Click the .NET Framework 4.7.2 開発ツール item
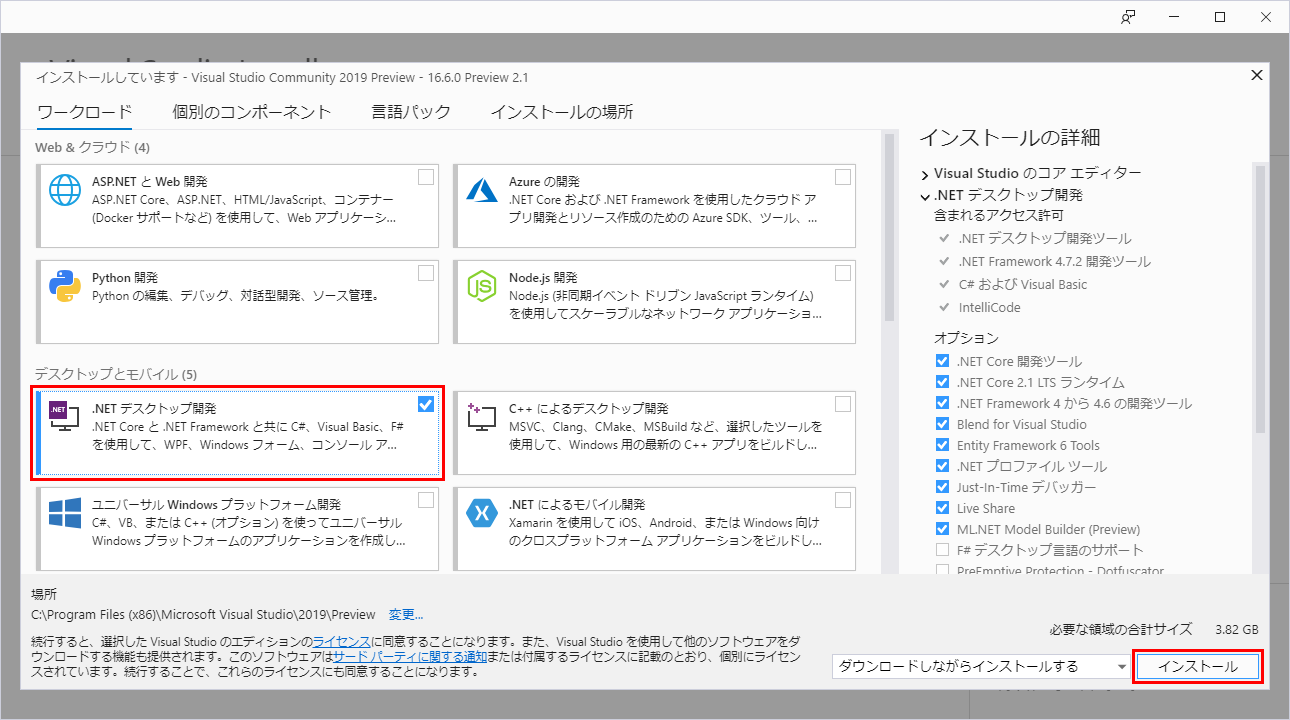The width and height of the screenshot is (1290, 720). point(1054,262)
